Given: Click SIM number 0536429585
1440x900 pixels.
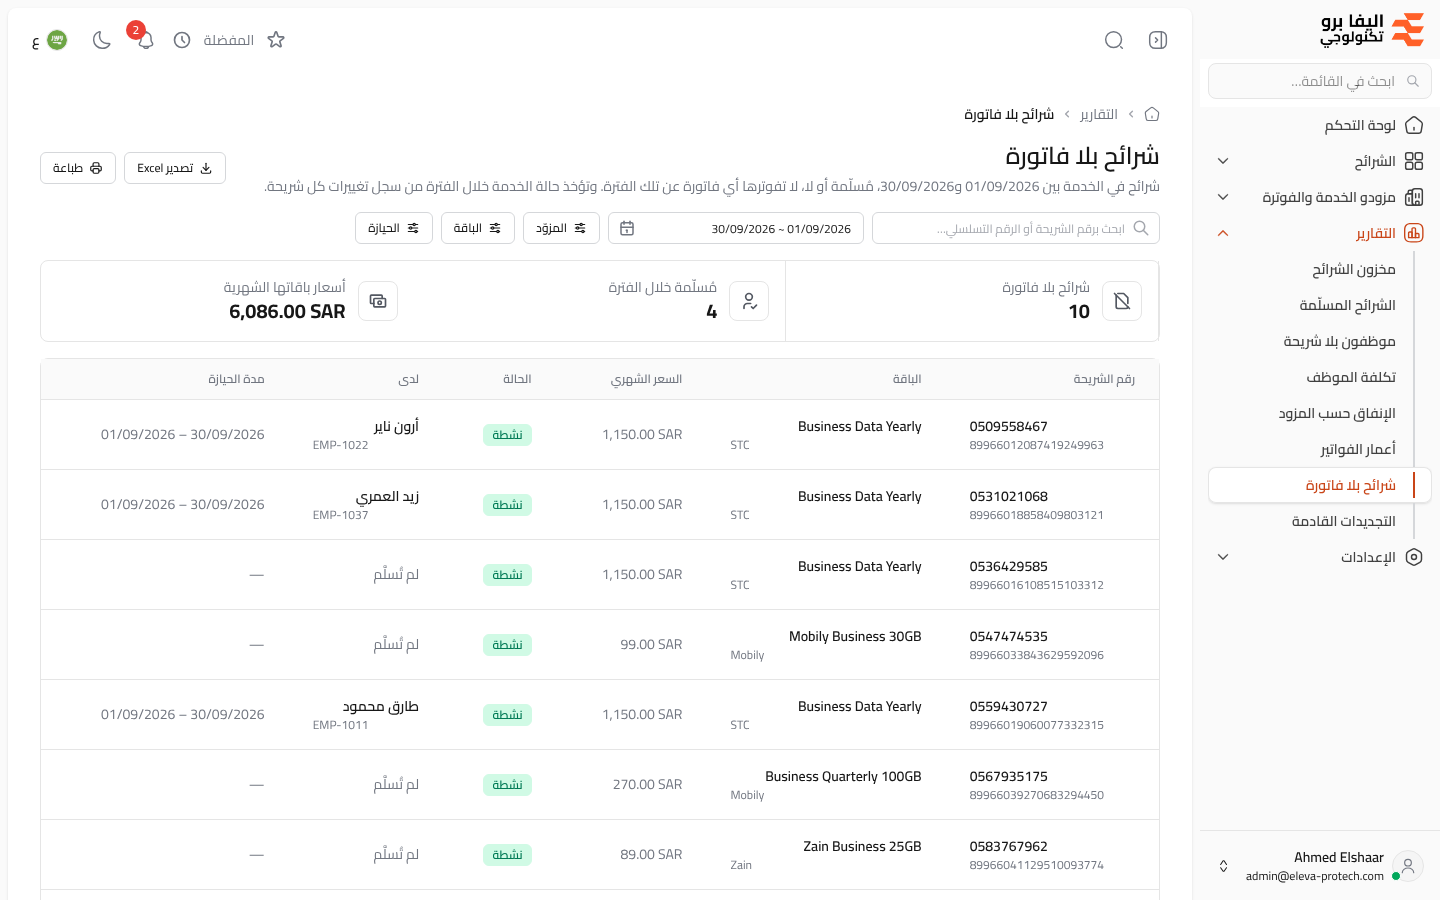Looking at the screenshot, I should click(1009, 566).
